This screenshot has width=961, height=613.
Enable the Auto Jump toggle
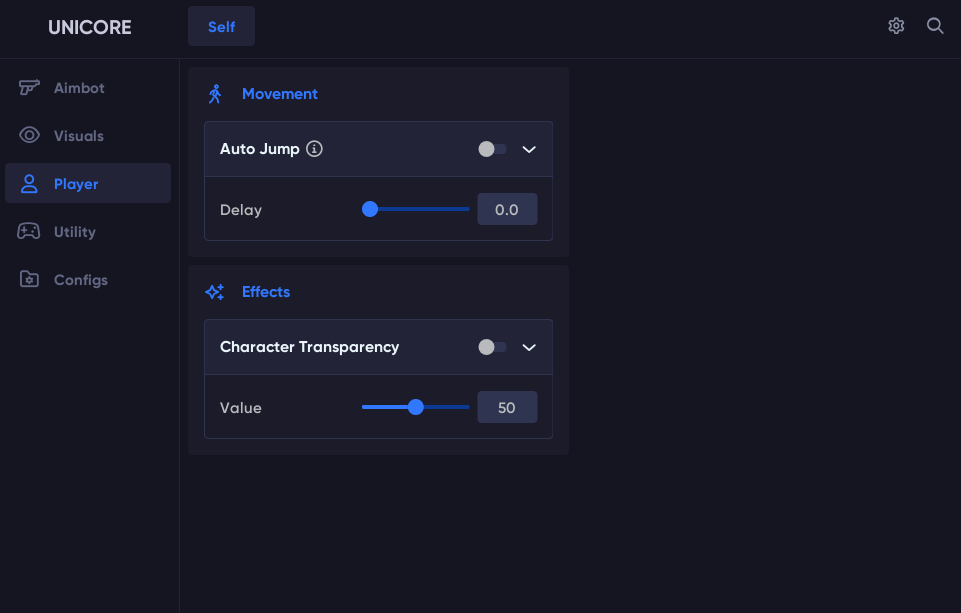coord(492,149)
